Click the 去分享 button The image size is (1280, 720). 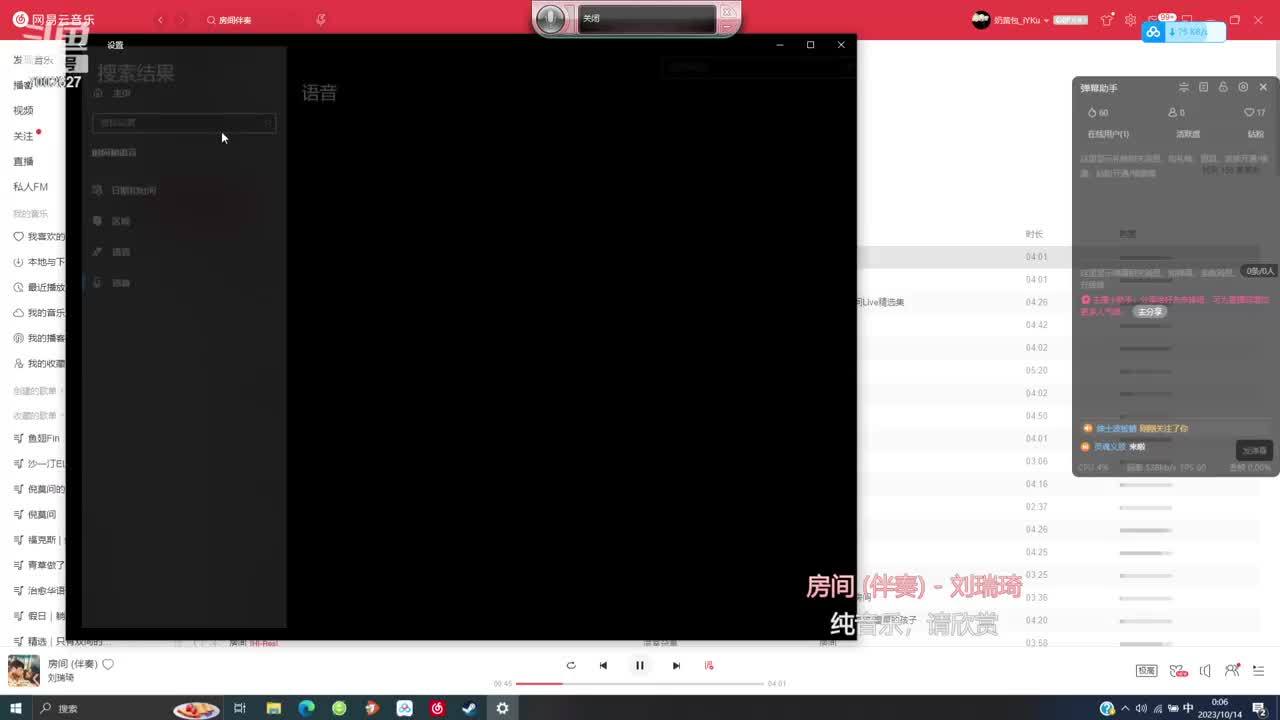1149,312
